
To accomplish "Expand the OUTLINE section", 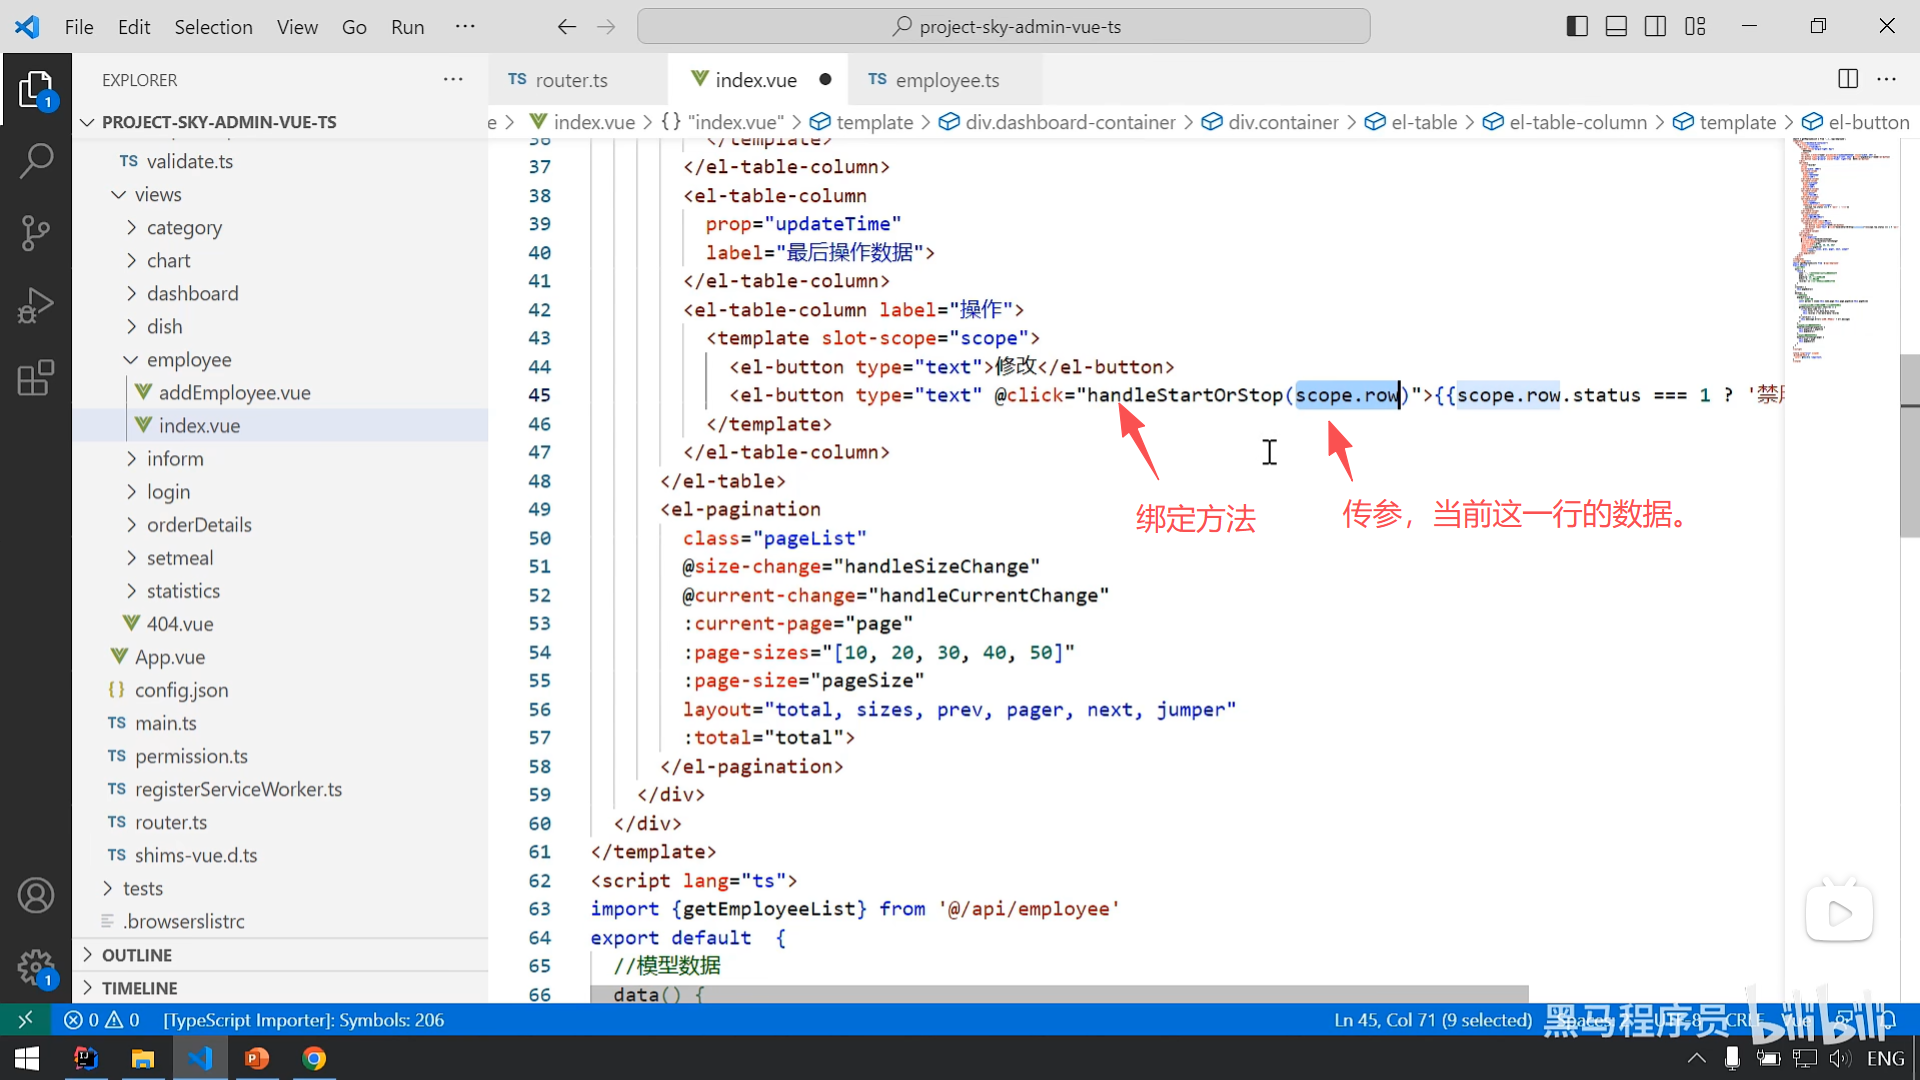I will click(x=137, y=955).
